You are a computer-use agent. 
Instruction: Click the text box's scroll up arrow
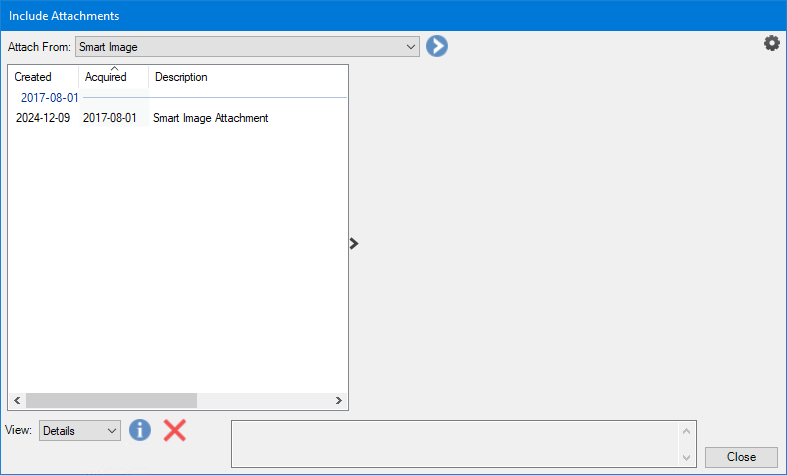click(686, 430)
